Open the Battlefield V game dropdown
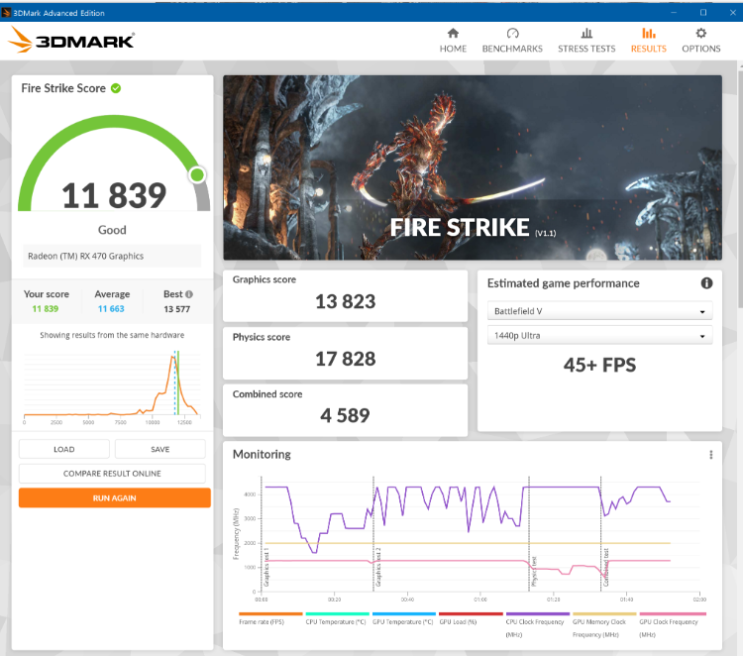This screenshot has width=743, height=656. pyautogui.click(x=599, y=311)
